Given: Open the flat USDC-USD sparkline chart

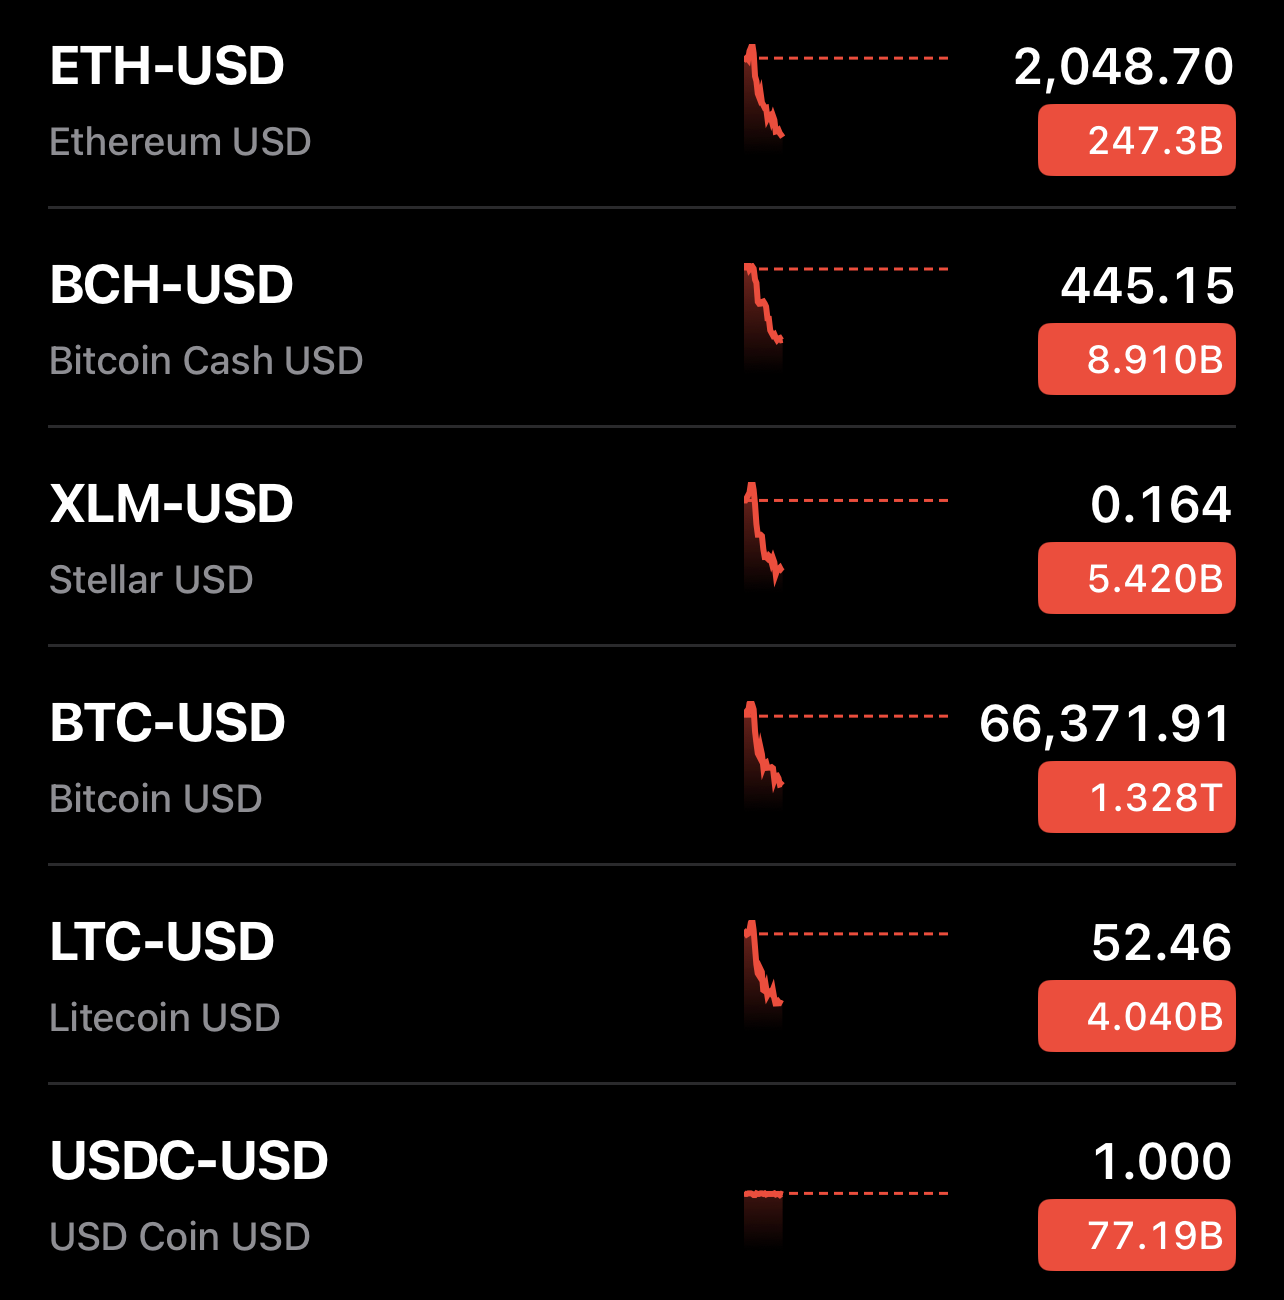Looking at the screenshot, I should (x=845, y=1200).
